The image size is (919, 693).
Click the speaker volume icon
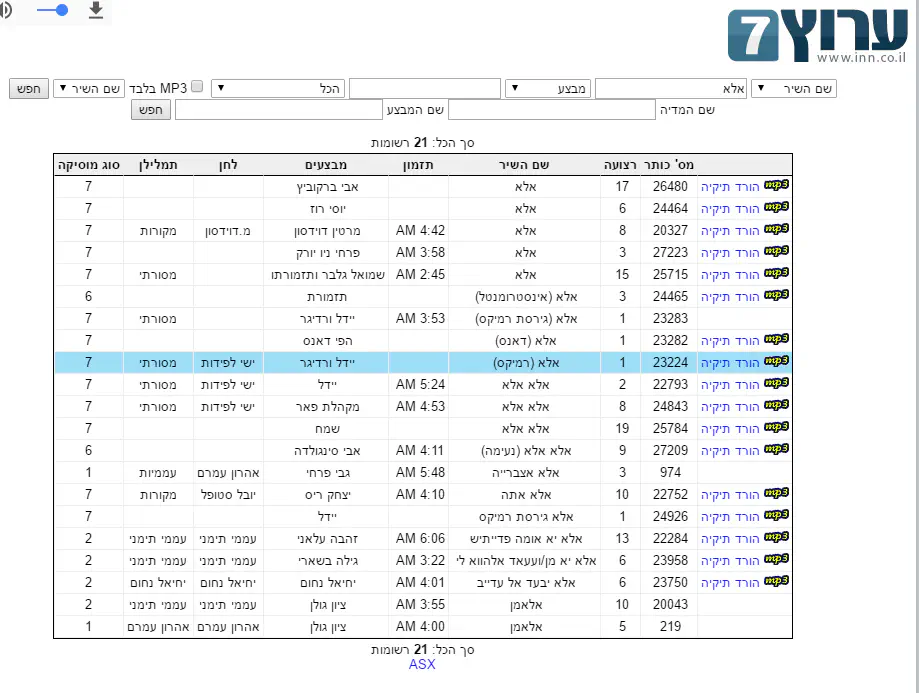tap(6, 10)
